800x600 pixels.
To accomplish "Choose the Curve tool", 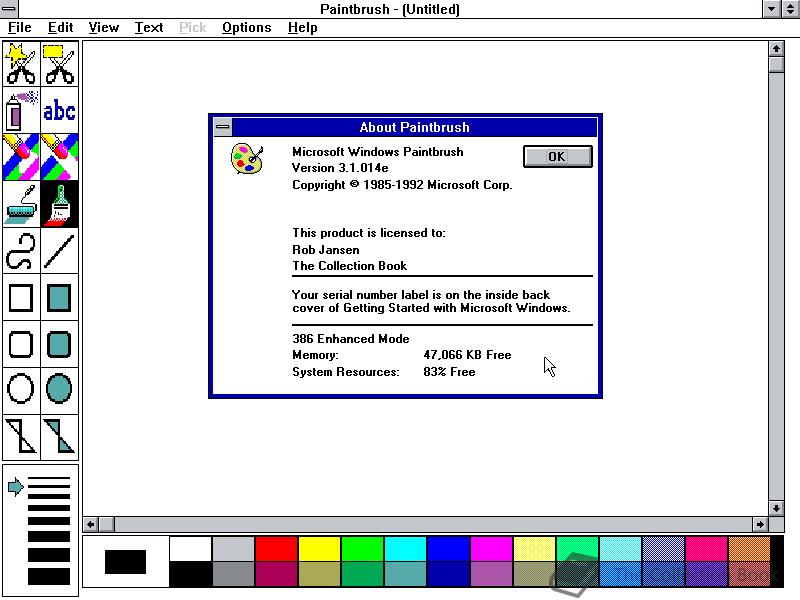I will 21,251.
